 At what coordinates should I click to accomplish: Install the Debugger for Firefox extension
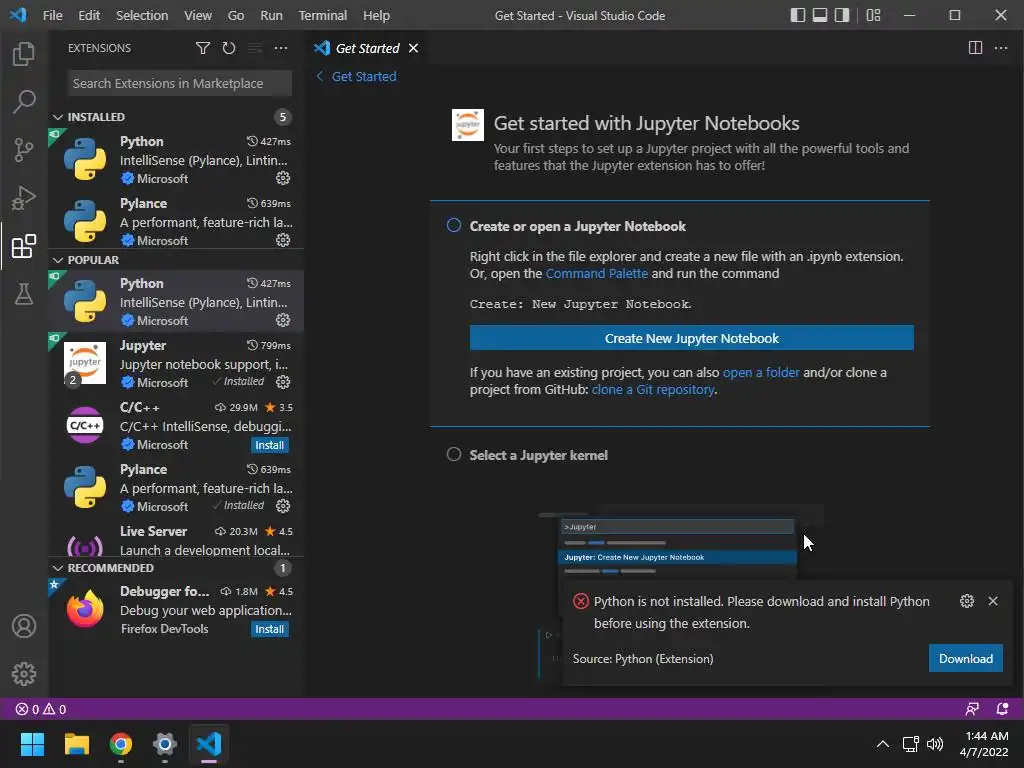[x=269, y=629]
